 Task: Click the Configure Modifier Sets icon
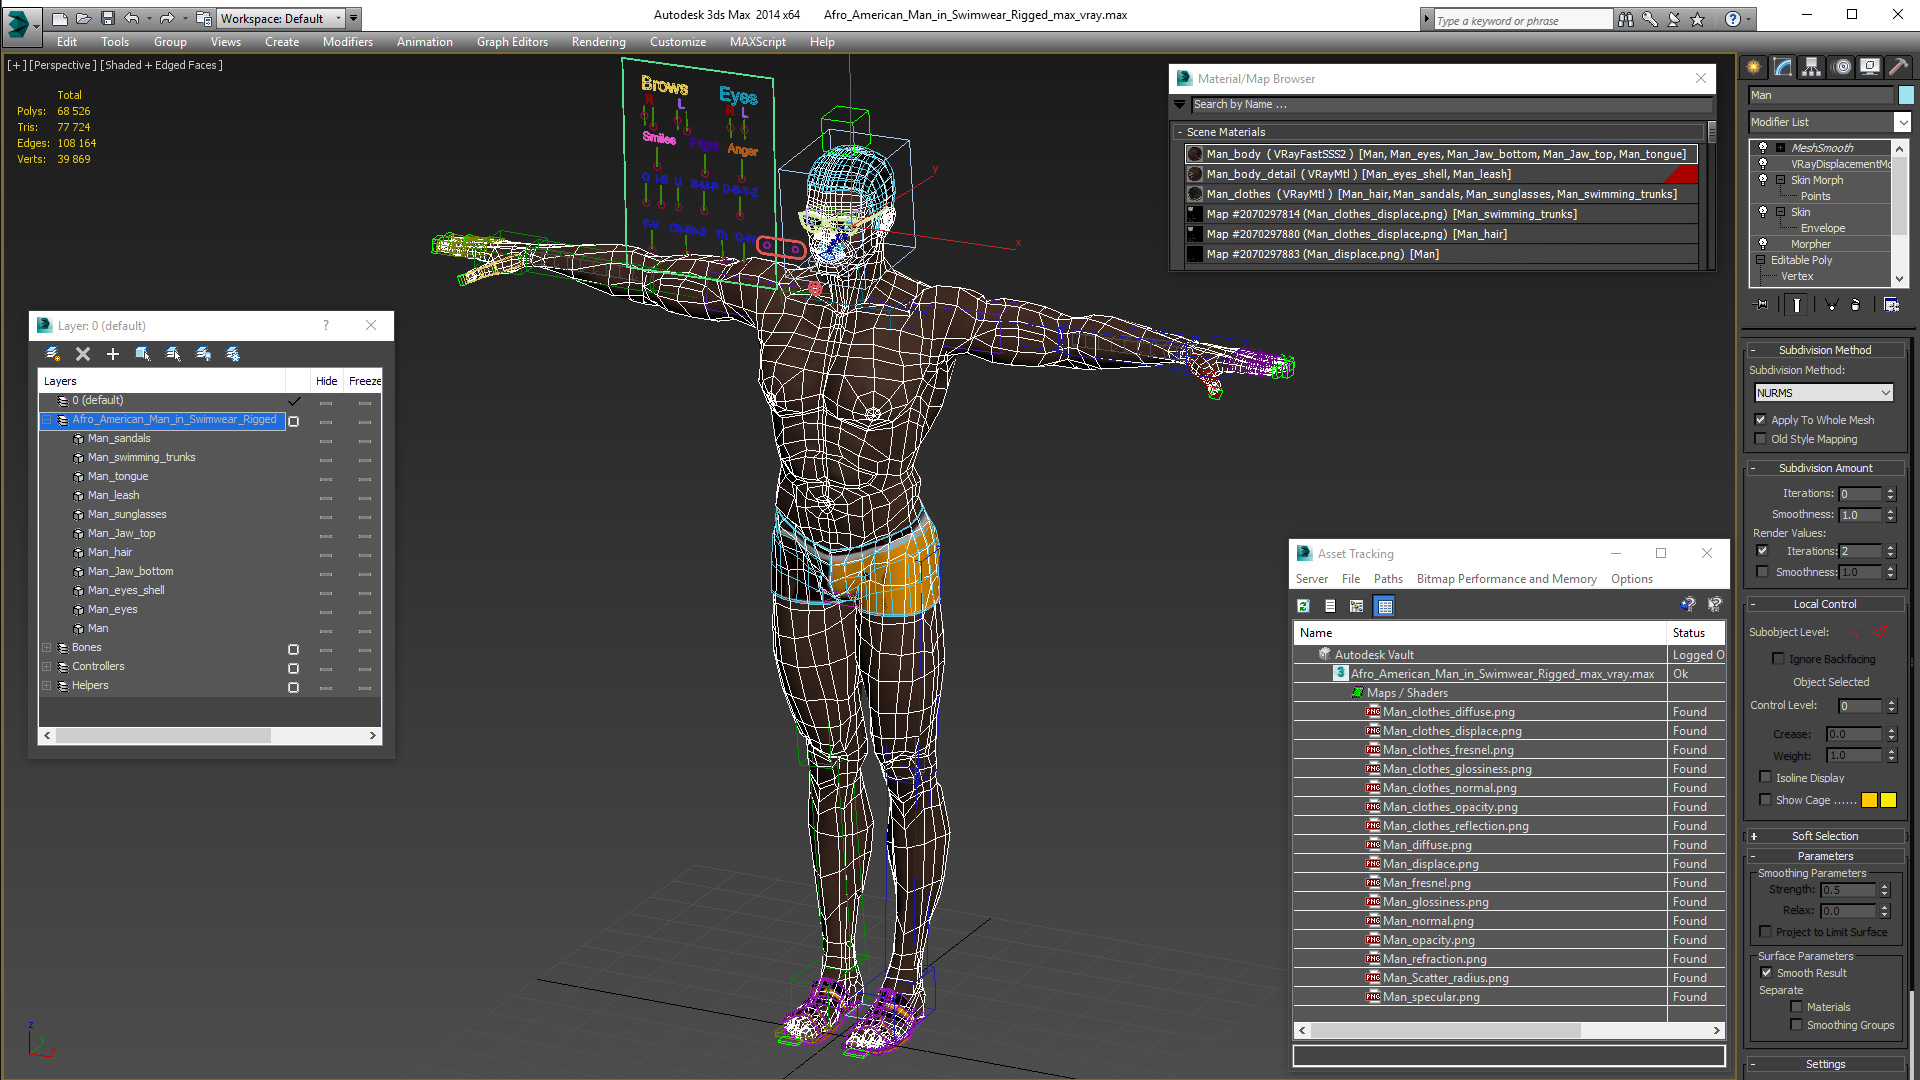[x=1892, y=305]
